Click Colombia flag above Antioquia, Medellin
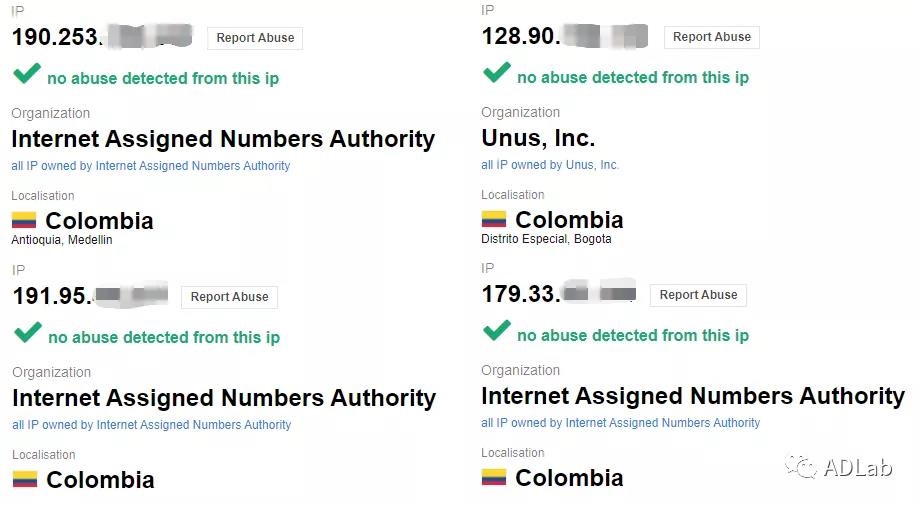 tap(24, 220)
